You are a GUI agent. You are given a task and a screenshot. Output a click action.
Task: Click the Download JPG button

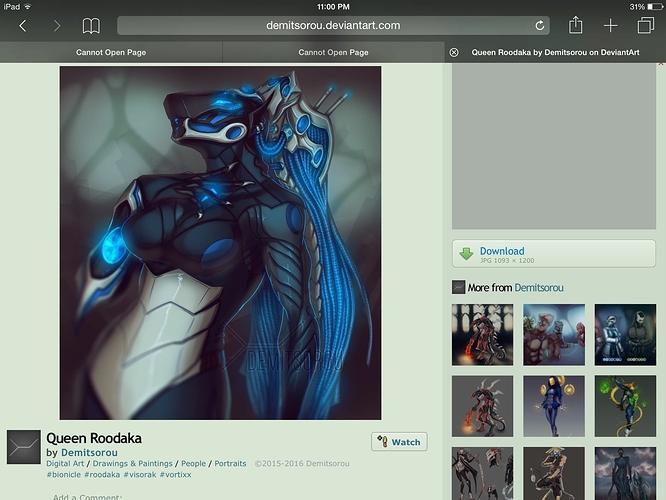pos(554,254)
